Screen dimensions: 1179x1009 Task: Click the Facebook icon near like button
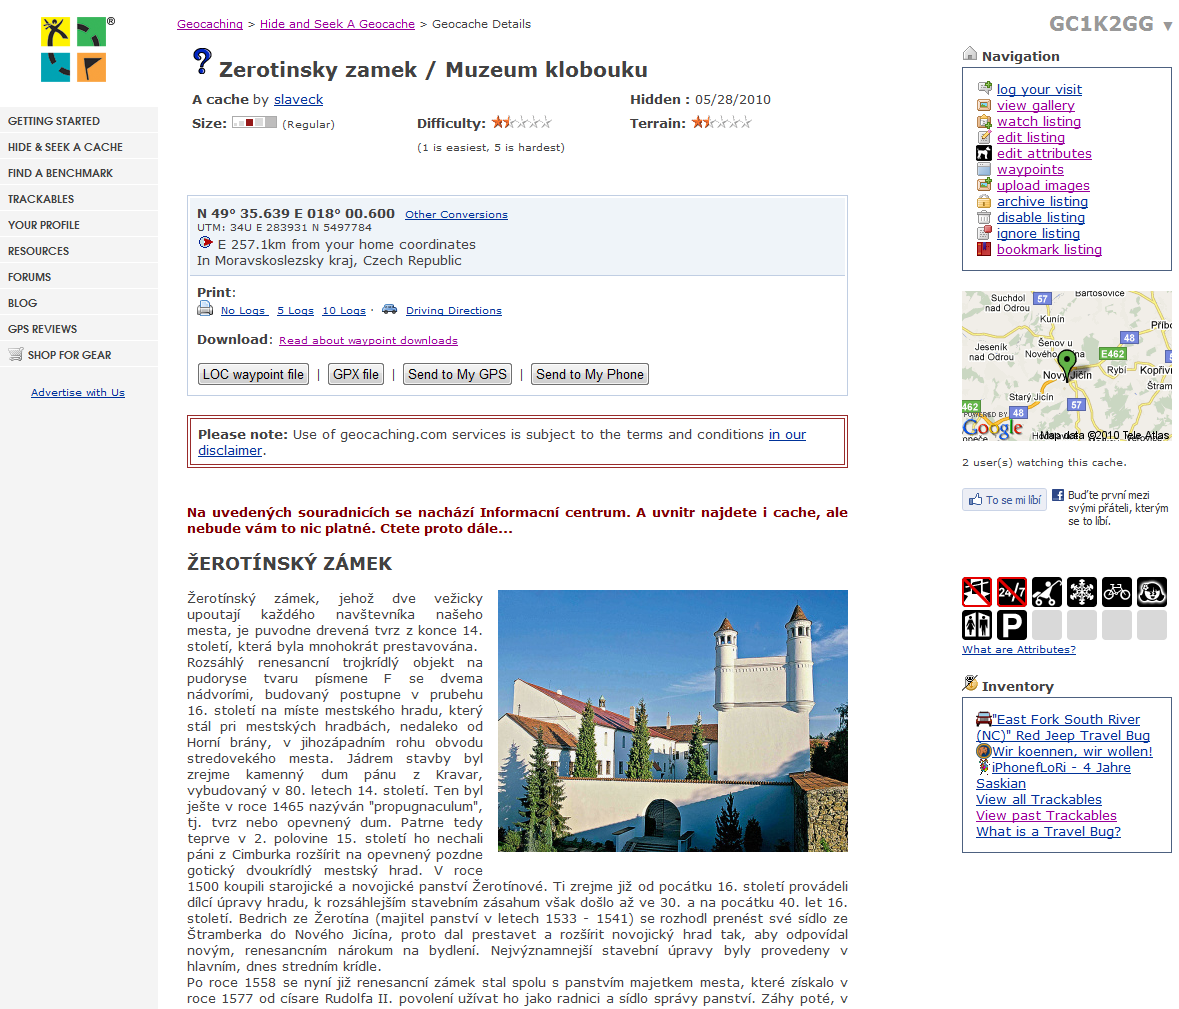click(x=1058, y=495)
